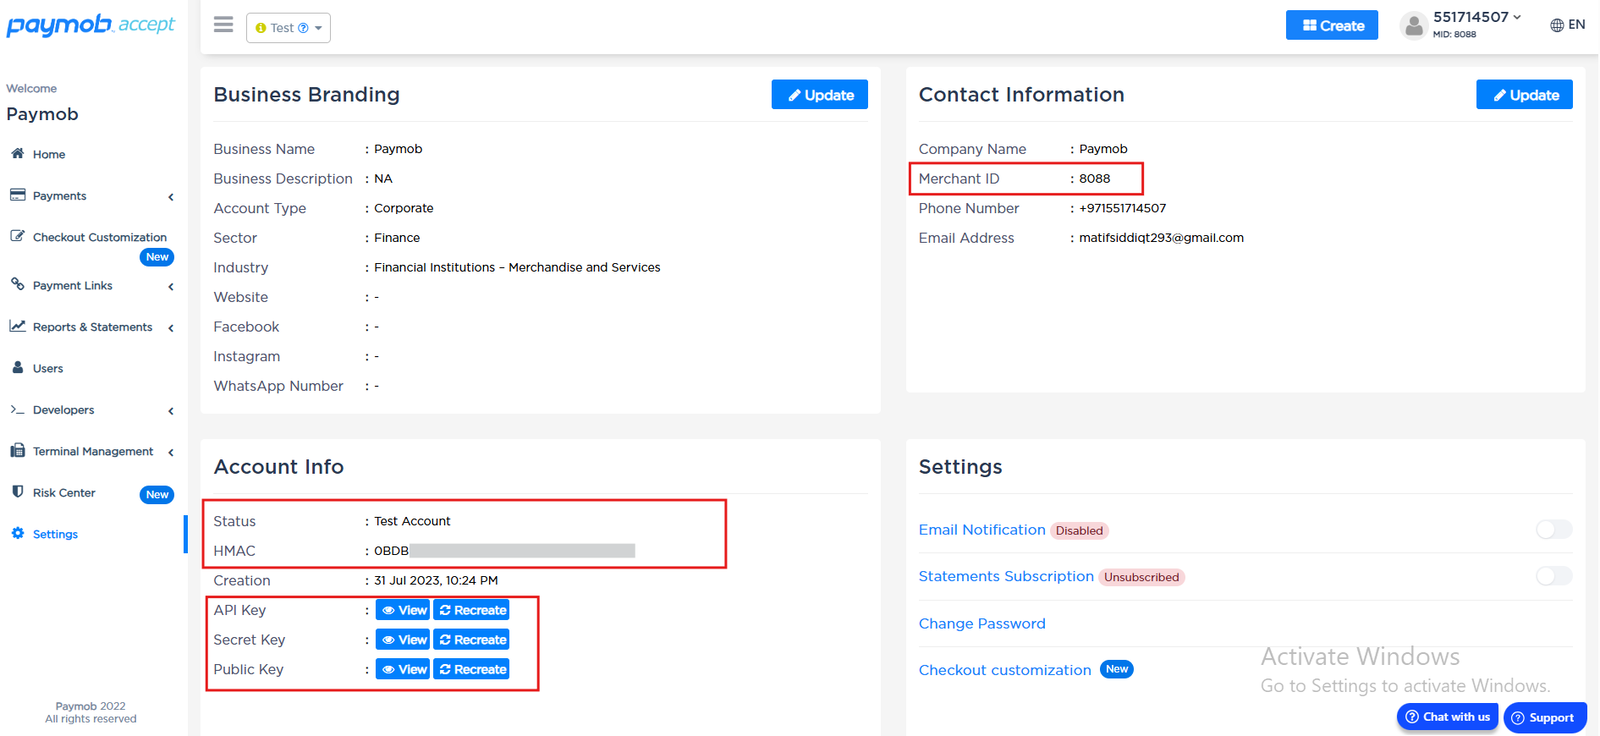Click the Create button
The width and height of the screenshot is (1600, 736).
coord(1332,25)
